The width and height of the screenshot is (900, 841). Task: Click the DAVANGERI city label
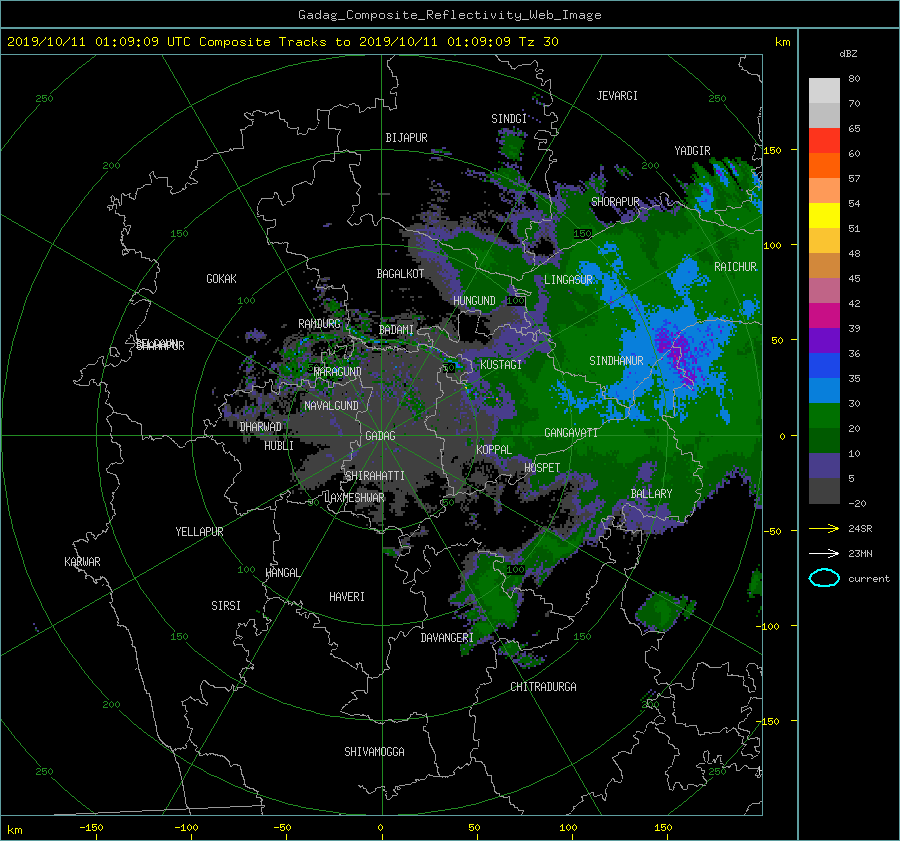(447, 638)
